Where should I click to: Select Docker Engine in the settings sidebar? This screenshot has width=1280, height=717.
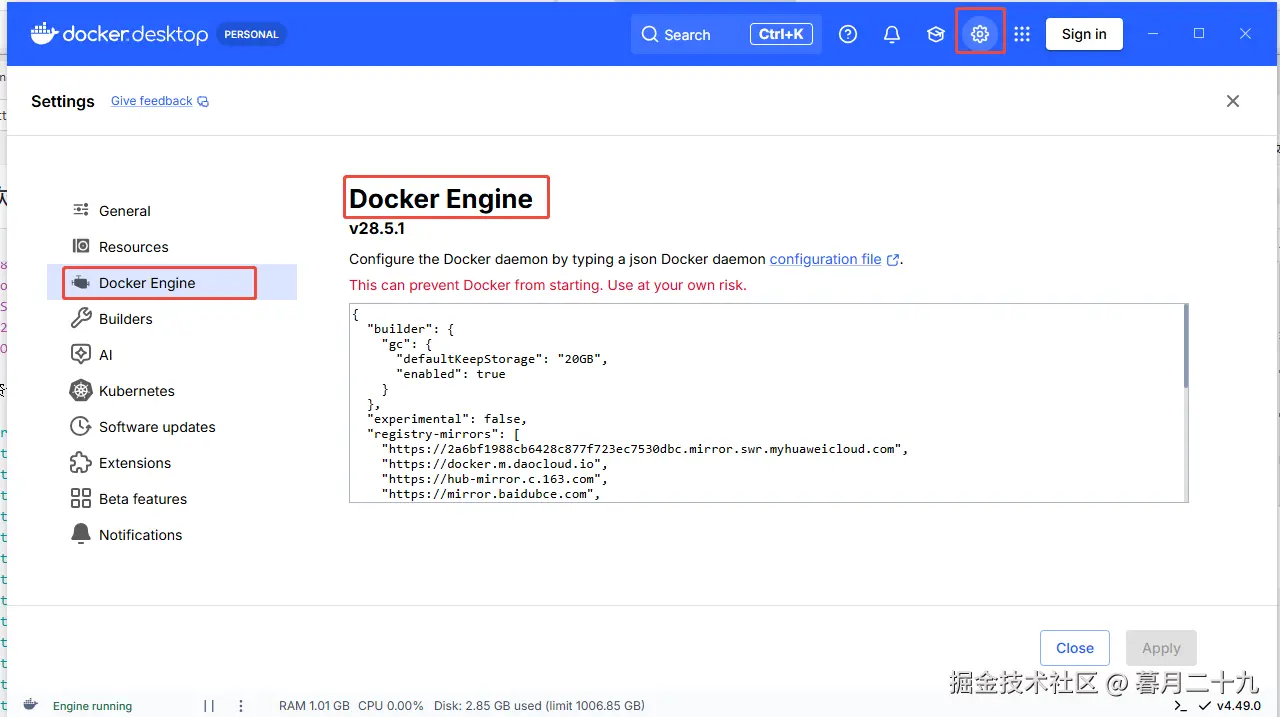pyautogui.click(x=172, y=283)
